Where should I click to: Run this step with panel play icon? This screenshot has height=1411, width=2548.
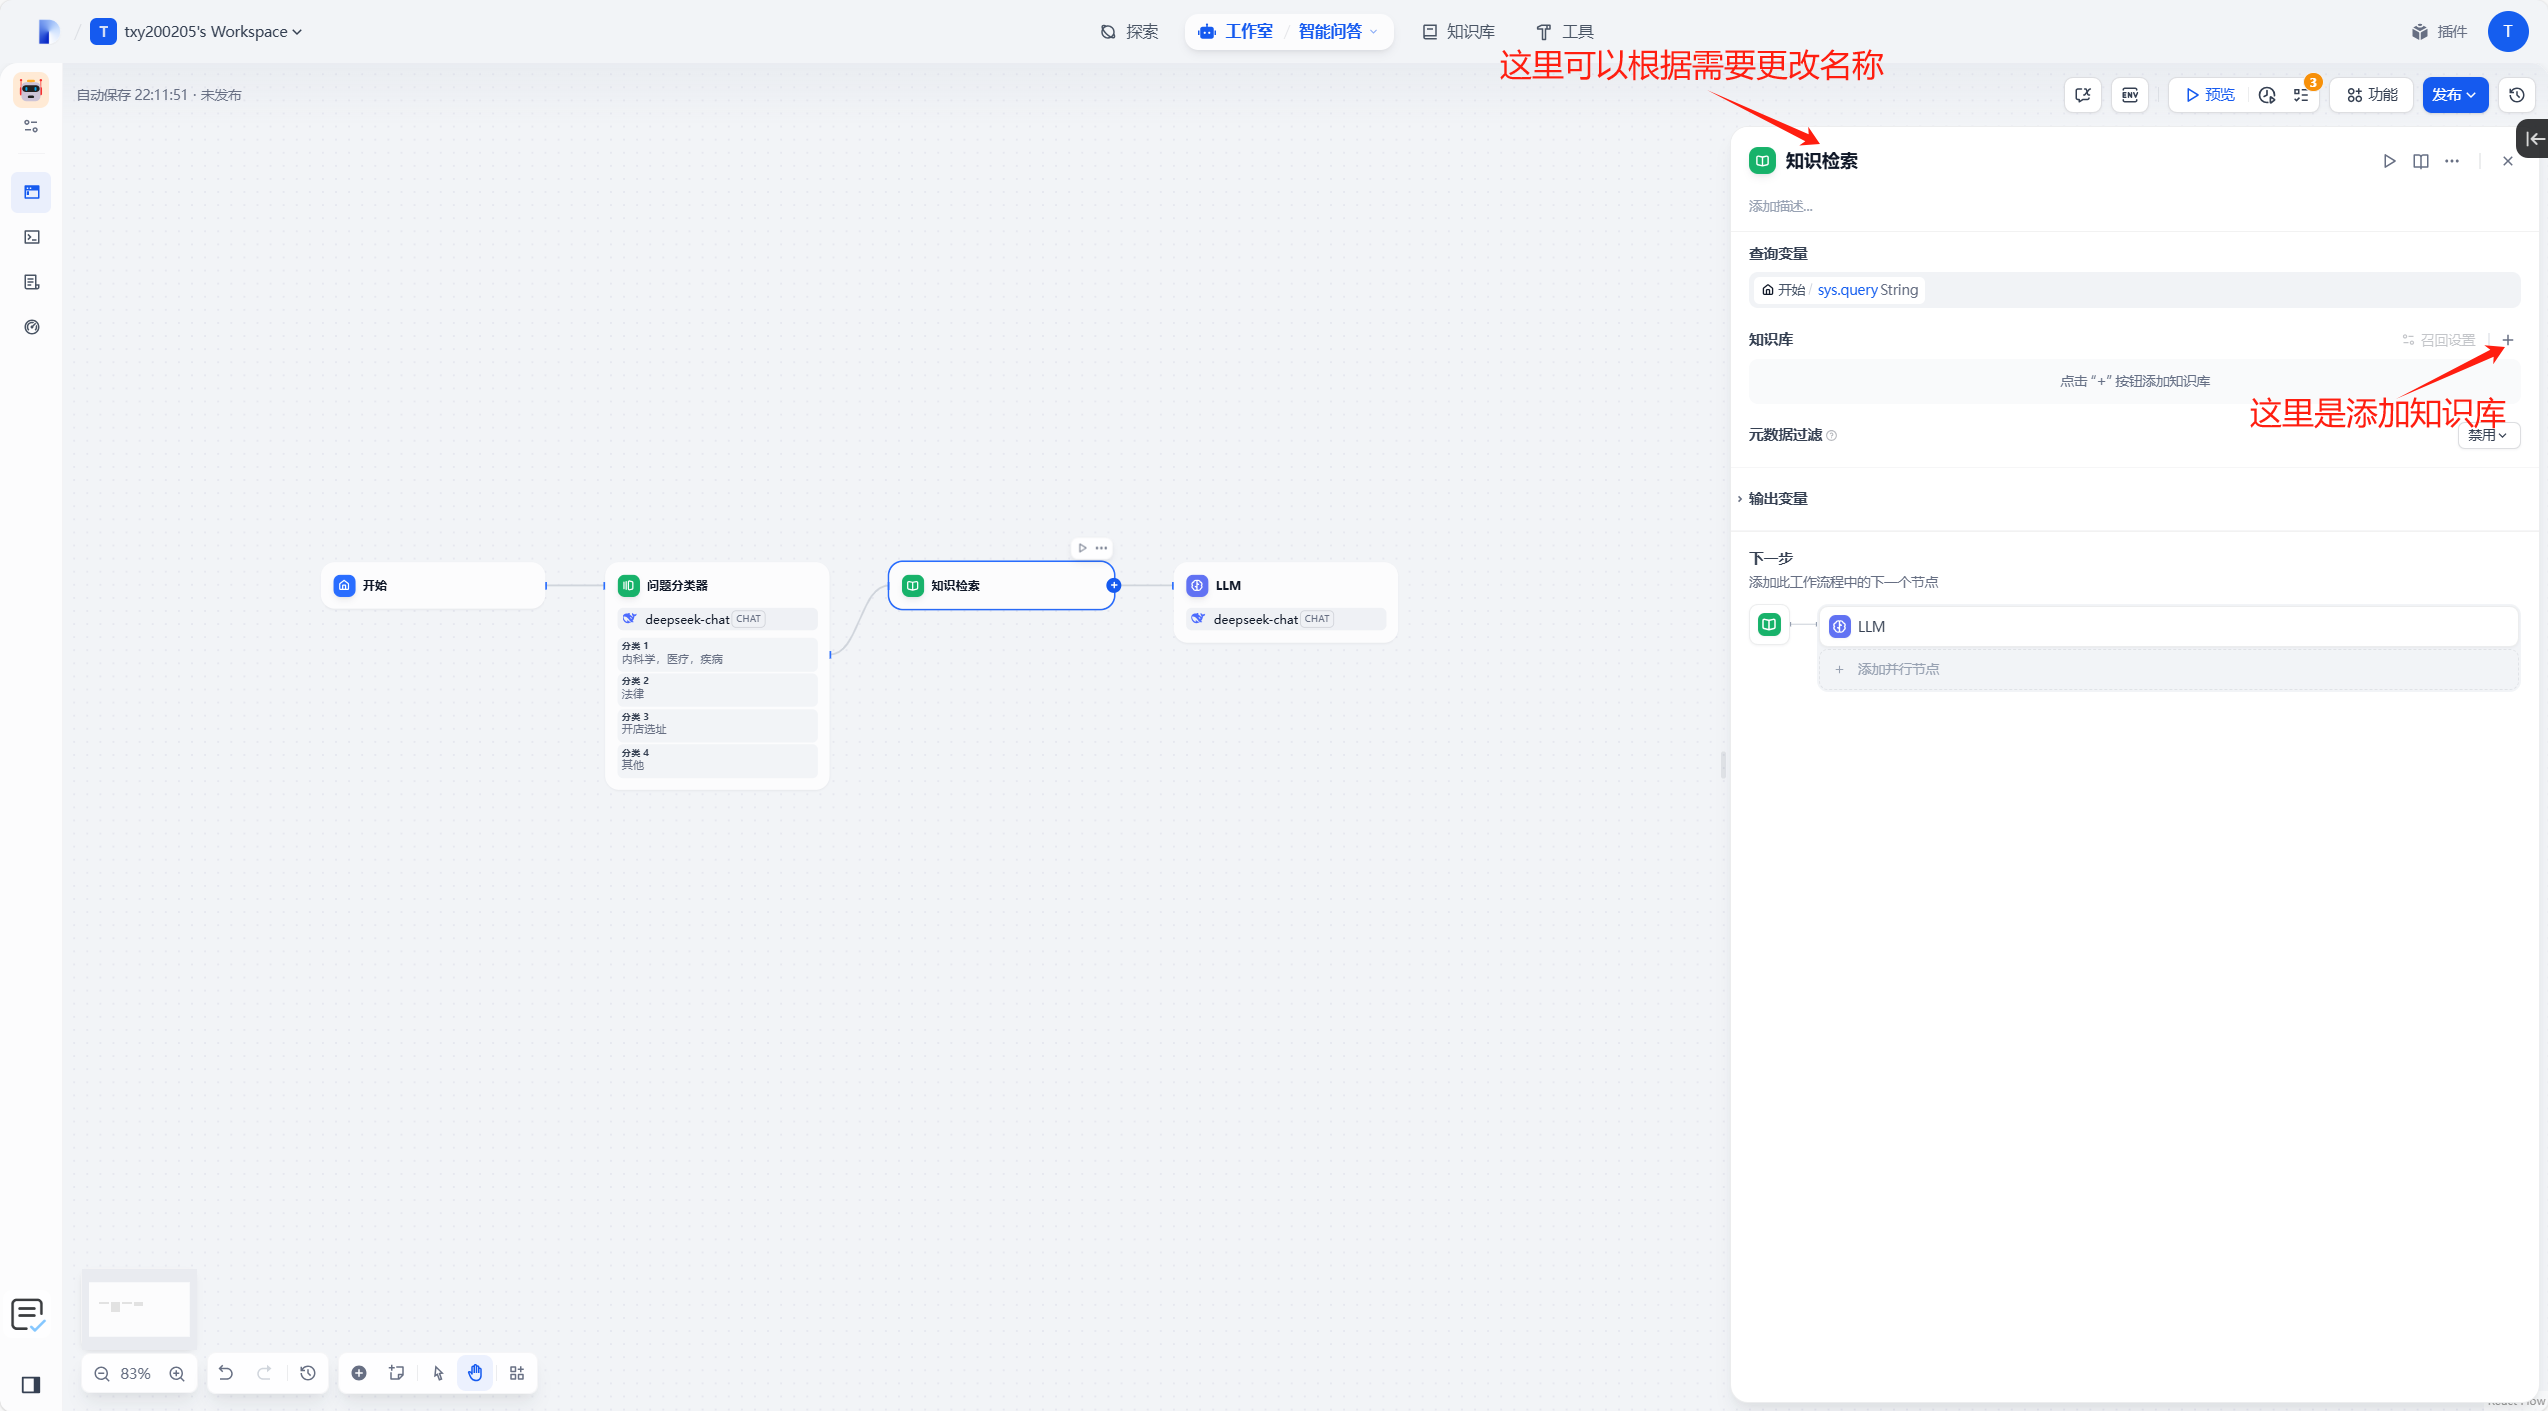2389,161
